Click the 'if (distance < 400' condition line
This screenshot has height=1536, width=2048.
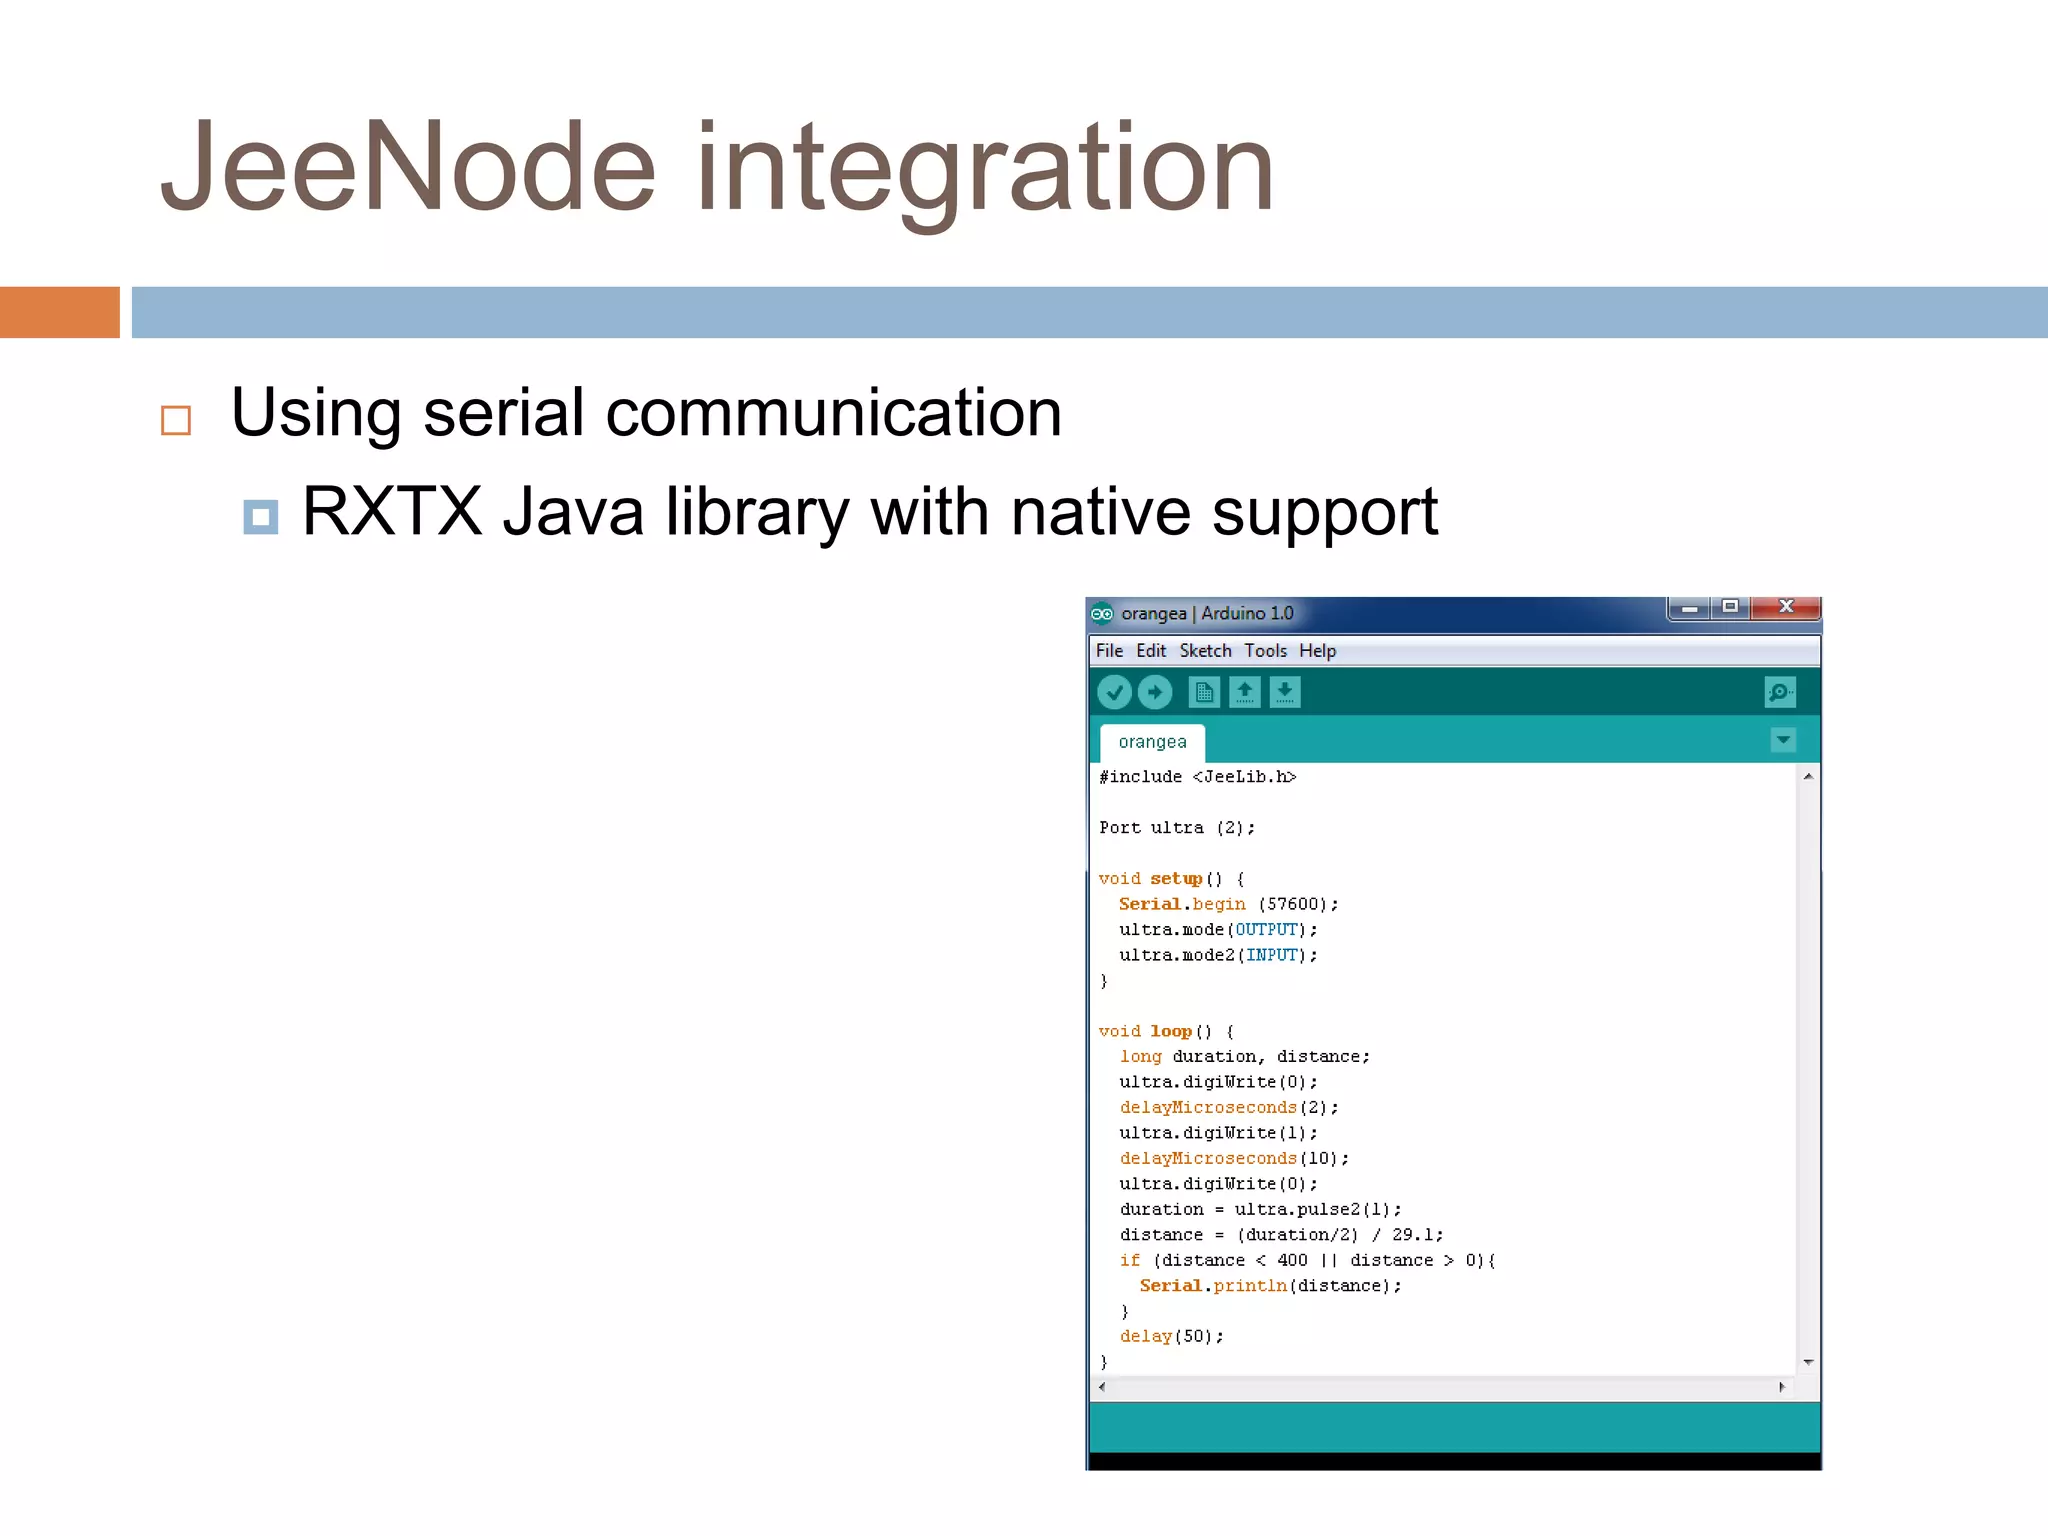click(1307, 1260)
